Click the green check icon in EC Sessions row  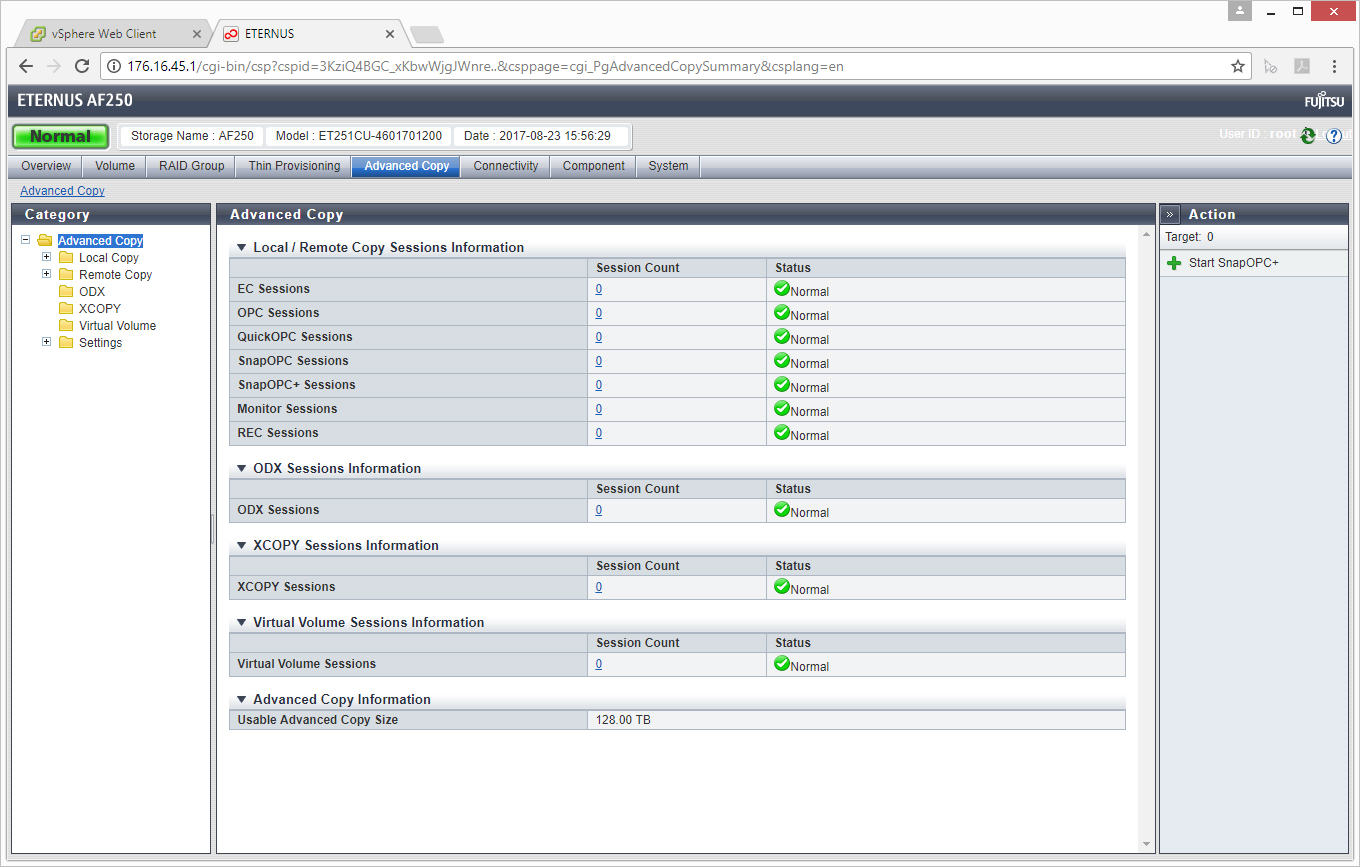[782, 288]
